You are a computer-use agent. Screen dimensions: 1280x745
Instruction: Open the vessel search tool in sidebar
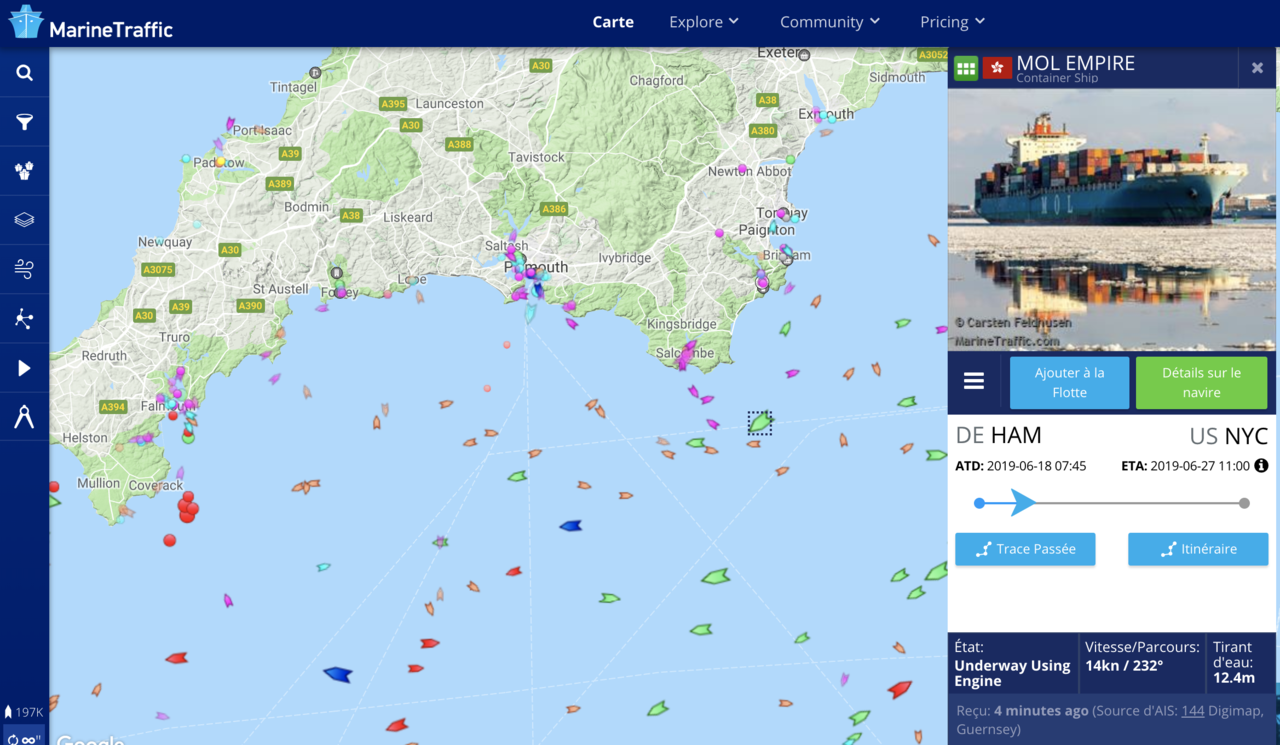tap(24, 73)
